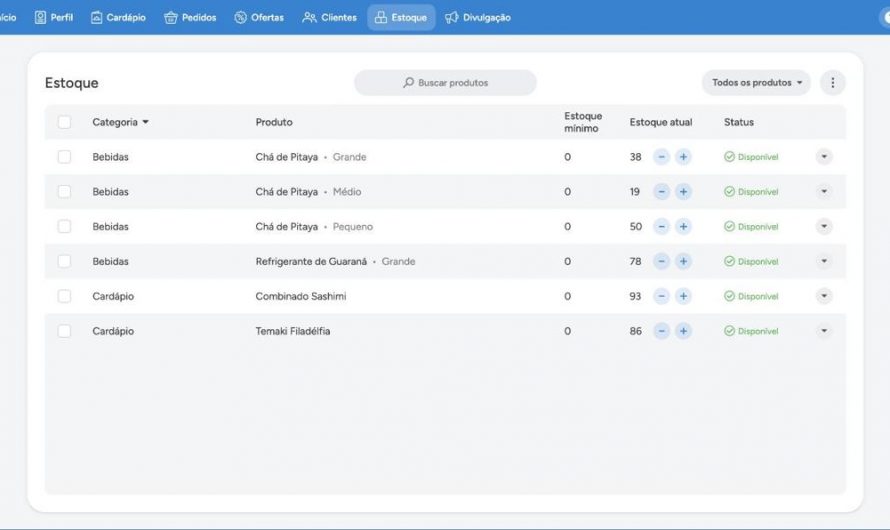This screenshot has height=530, width=890.
Task: Increase stock of Chá de Pitaya Pequeno
Action: click(x=683, y=226)
